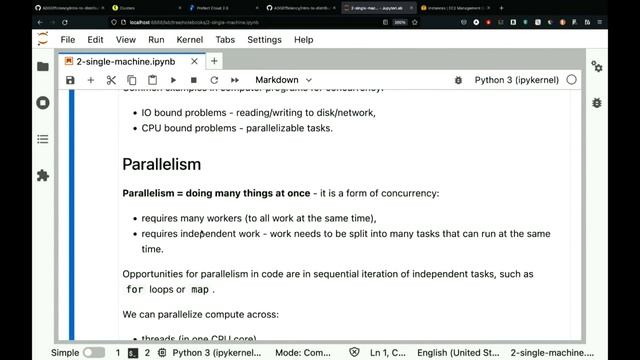Click the browser URL address field
The image size is (640, 360).
pyautogui.click(x=245, y=22)
